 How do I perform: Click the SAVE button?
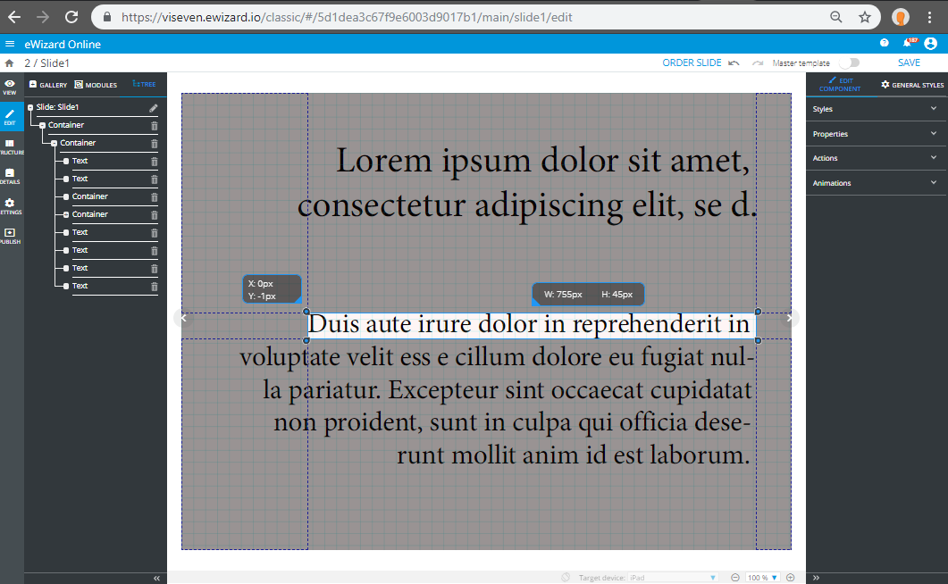[x=908, y=63]
